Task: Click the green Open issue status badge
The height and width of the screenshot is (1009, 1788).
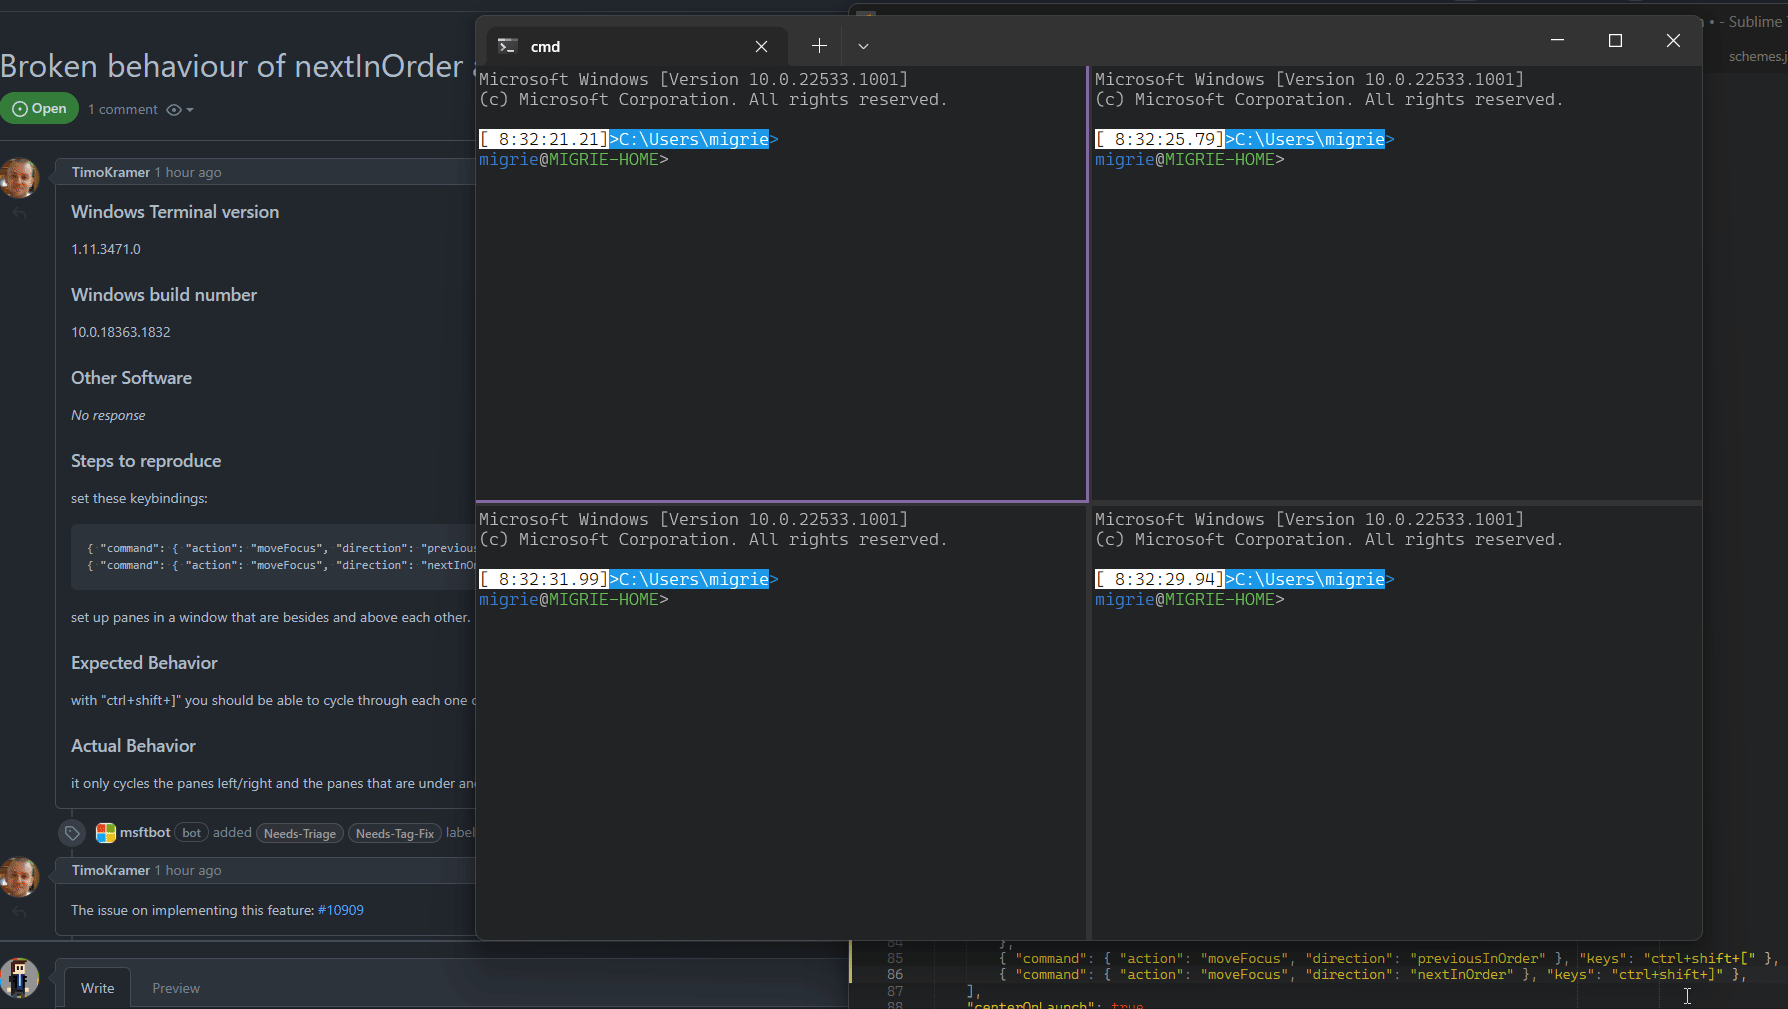Action: coord(39,108)
